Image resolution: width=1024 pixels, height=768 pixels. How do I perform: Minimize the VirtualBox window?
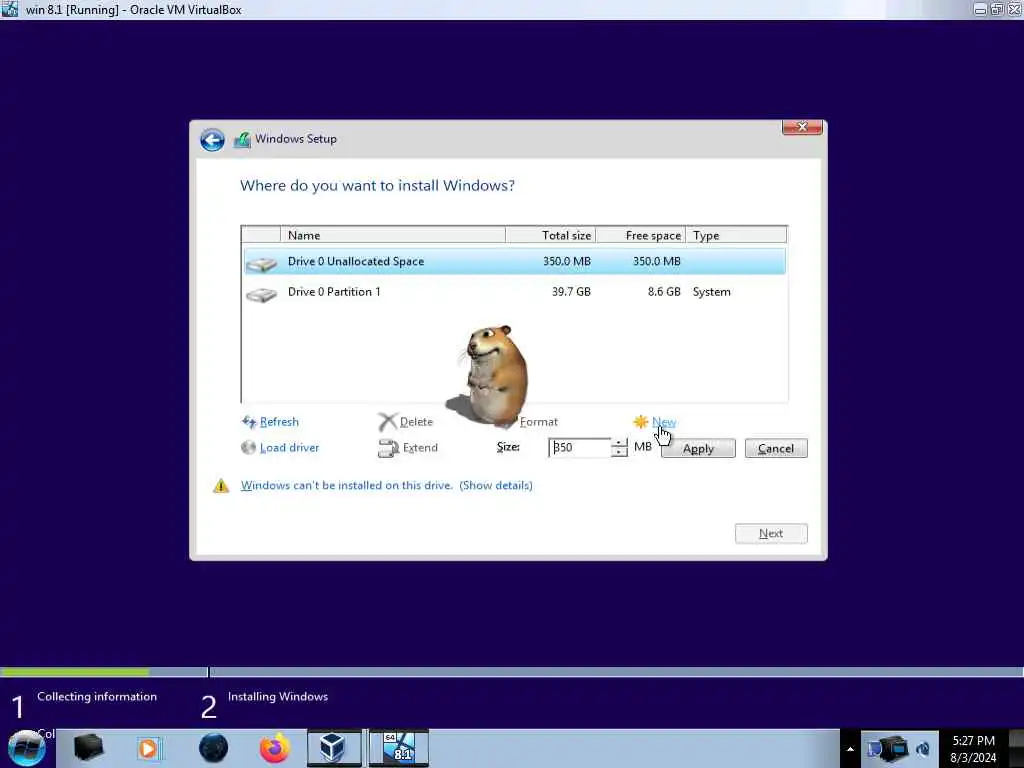[x=980, y=9]
